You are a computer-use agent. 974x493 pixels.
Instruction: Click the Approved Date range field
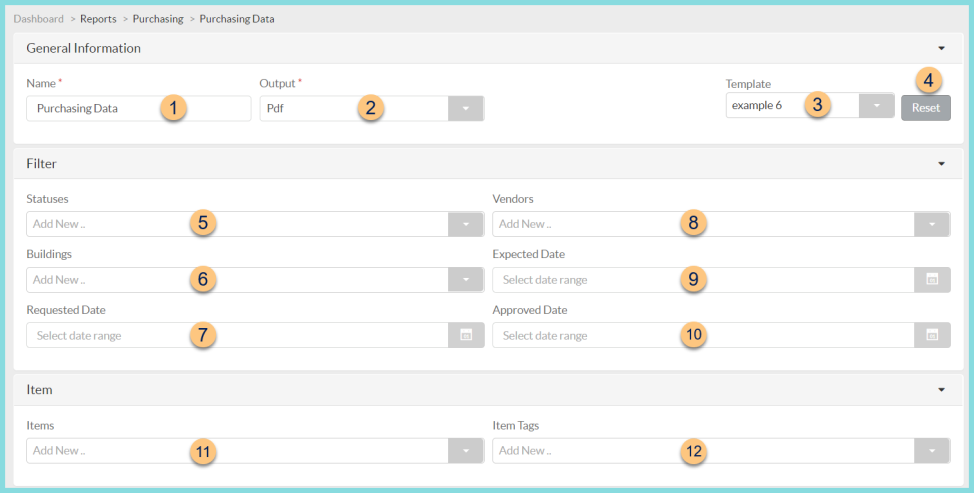pos(703,335)
